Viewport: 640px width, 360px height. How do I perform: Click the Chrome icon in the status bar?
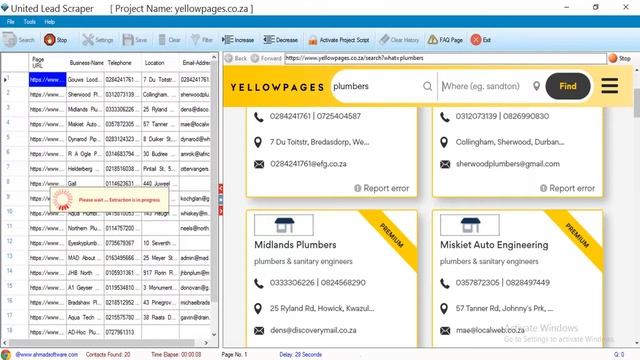click(6, 354)
